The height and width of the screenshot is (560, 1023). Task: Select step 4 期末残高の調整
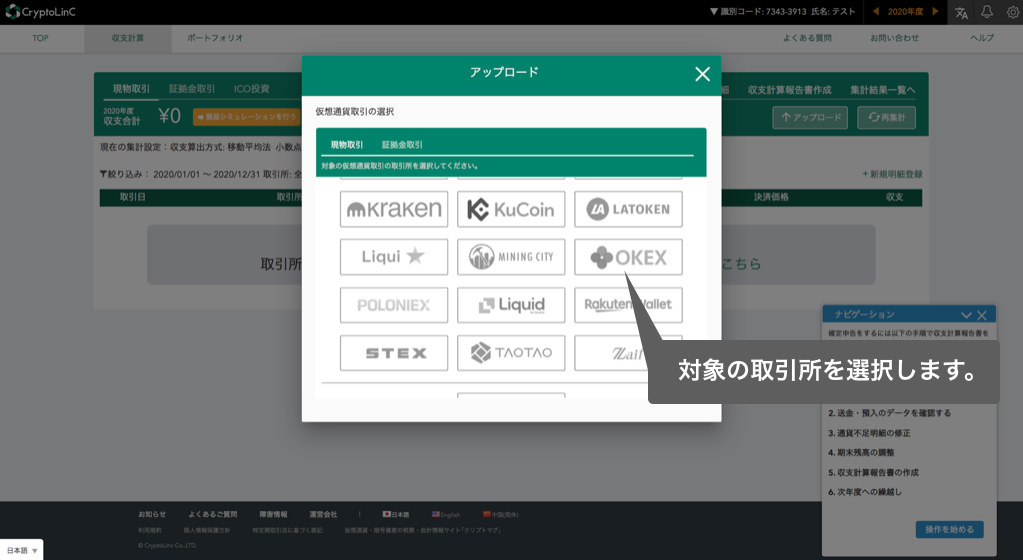[861, 452]
